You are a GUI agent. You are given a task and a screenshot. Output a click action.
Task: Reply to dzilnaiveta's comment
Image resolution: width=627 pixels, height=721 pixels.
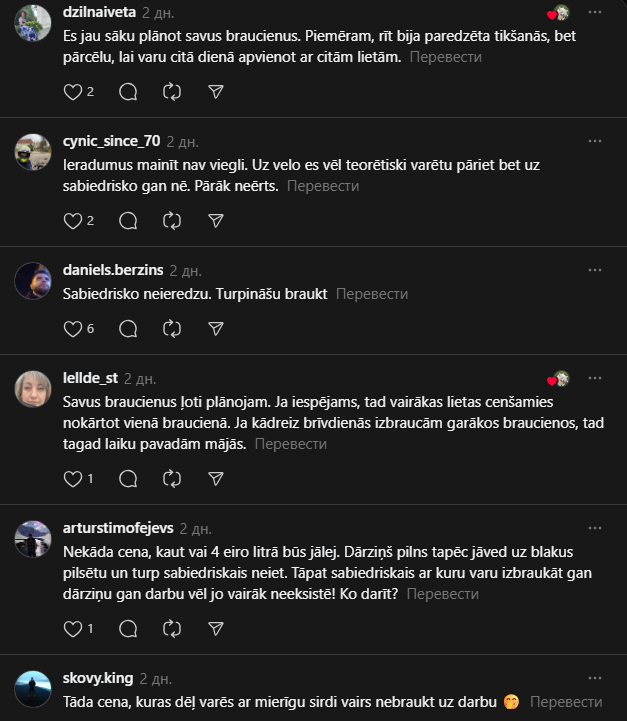click(x=128, y=91)
